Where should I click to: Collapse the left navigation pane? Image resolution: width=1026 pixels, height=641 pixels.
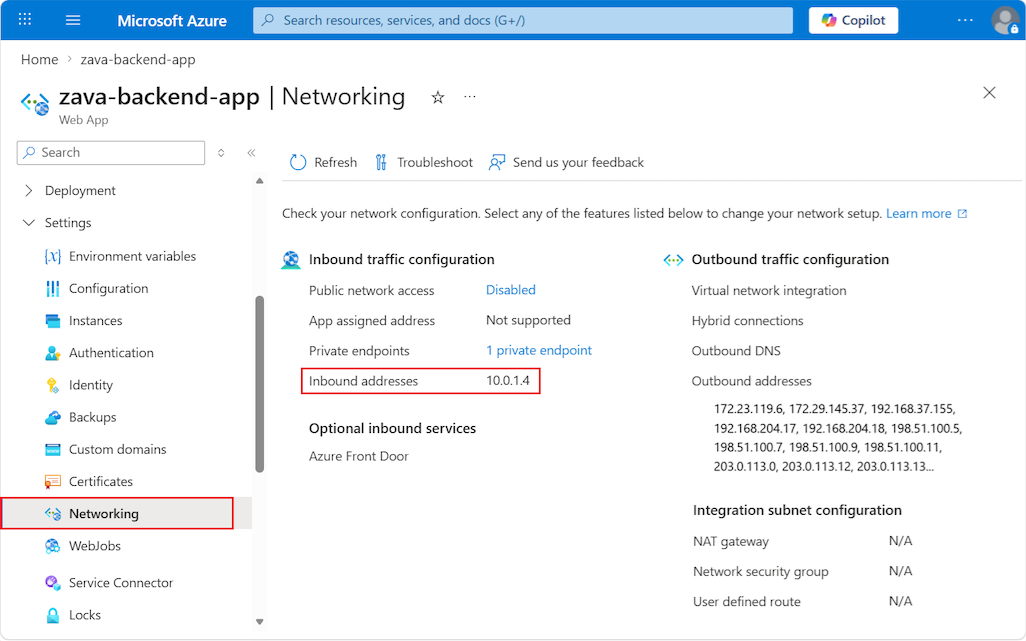tap(251, 152)
